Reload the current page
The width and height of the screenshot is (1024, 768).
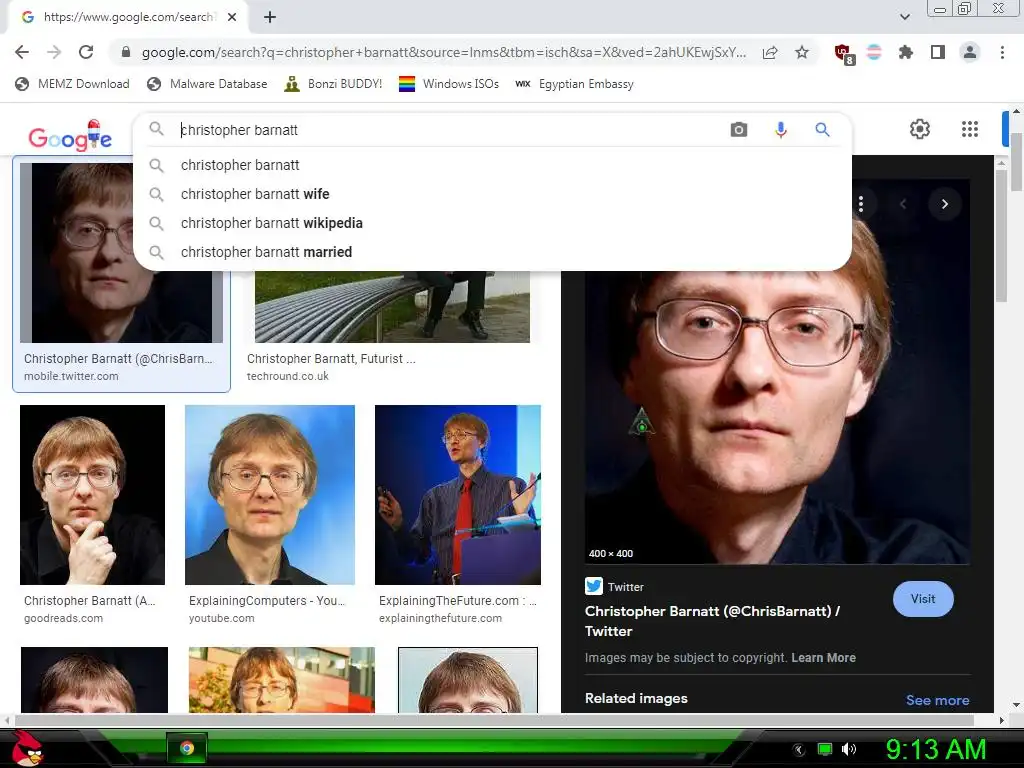(x=86, y=52)
